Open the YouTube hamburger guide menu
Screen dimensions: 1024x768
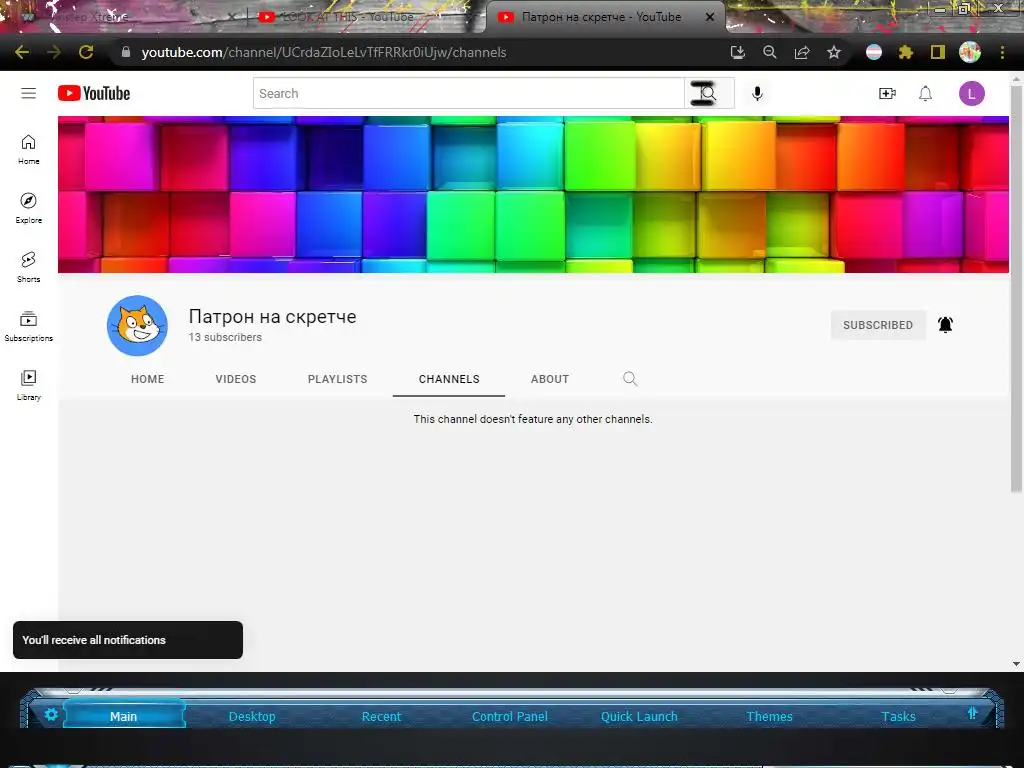coord(28,93)
